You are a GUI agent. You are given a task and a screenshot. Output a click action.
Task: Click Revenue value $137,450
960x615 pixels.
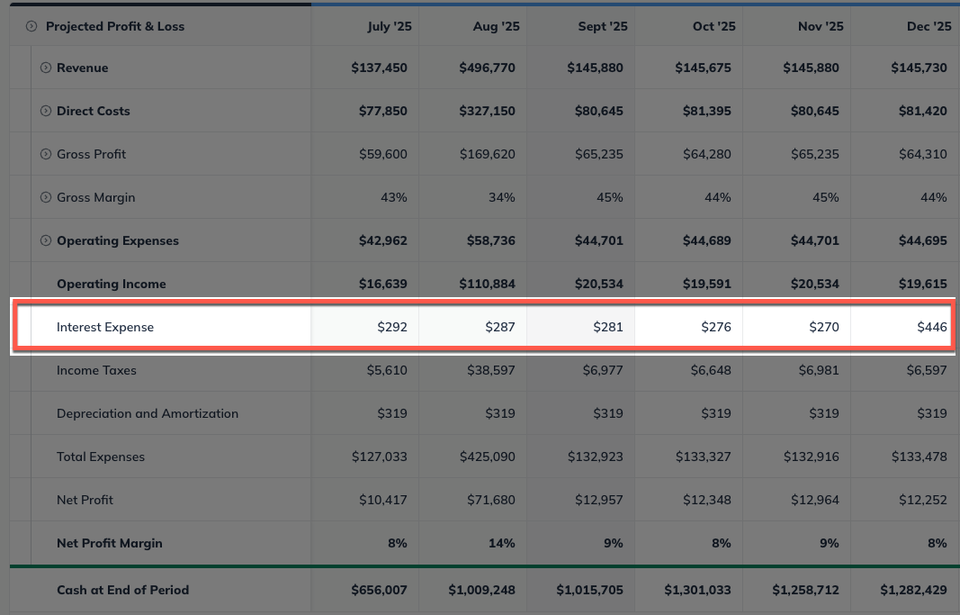(x=379, y=68)
